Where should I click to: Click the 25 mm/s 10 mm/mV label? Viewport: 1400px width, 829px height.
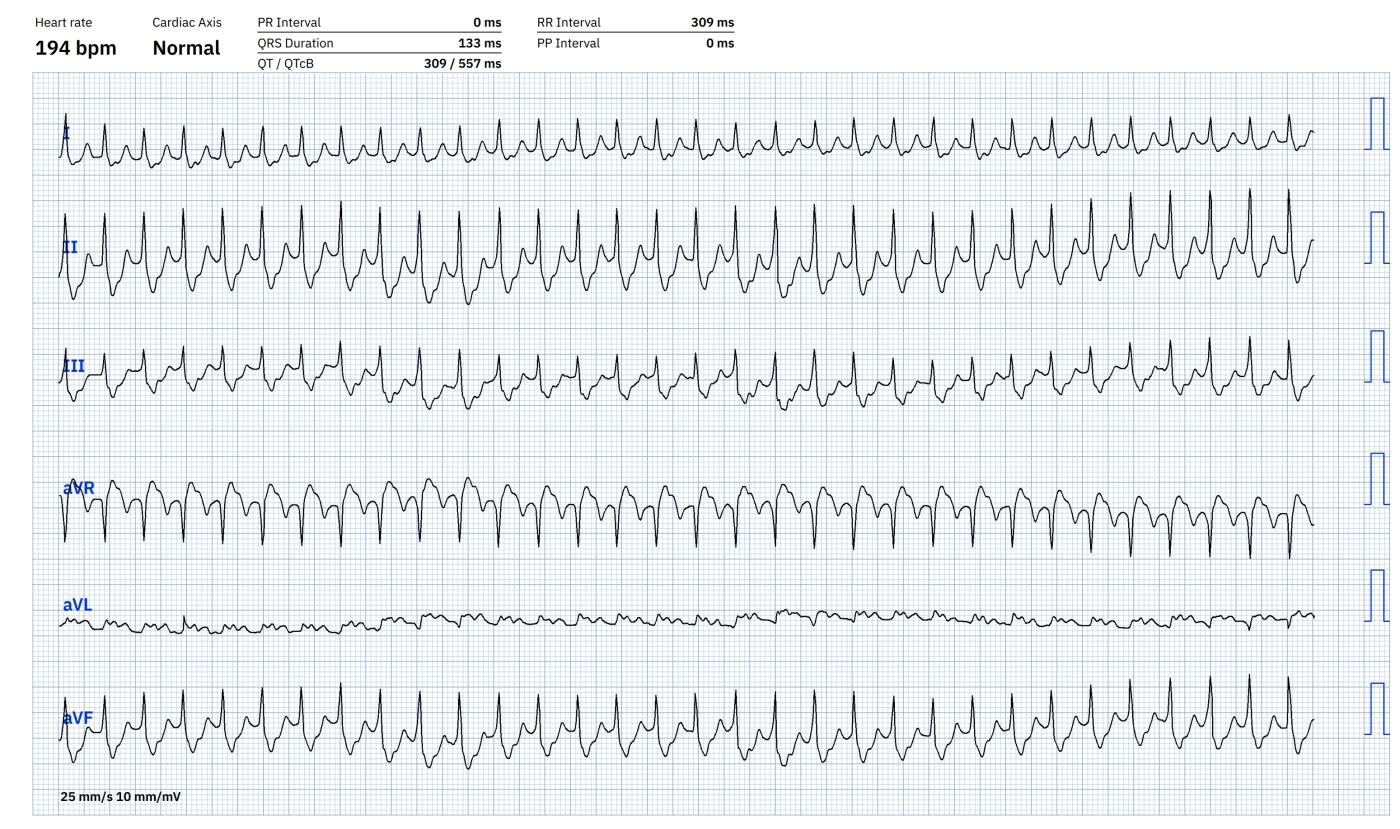119,796
